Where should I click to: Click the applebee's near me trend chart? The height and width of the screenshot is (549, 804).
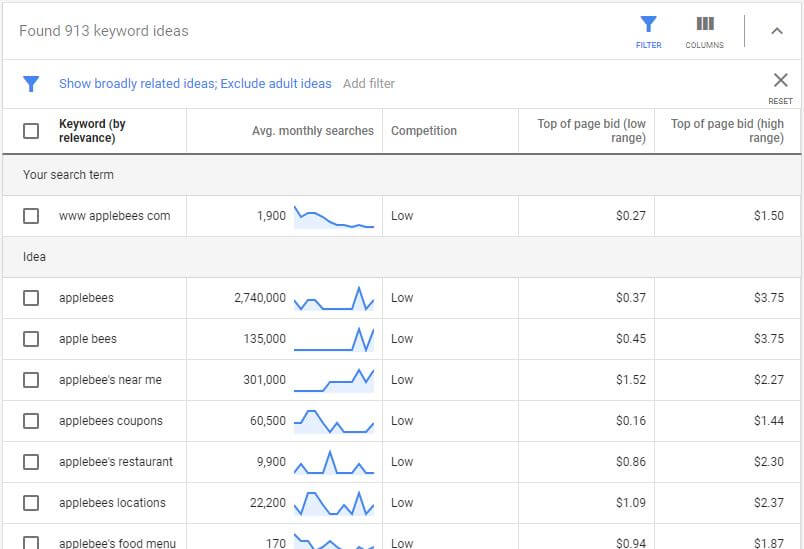pos(334,380)
